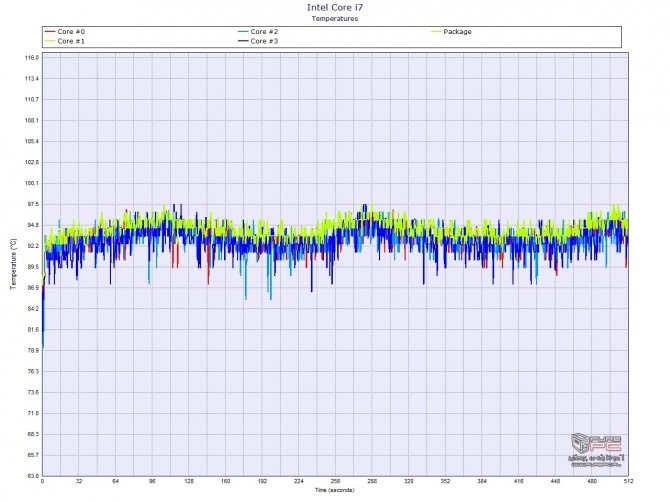Click the Core #1 legend entry

(x=65, y=41)
